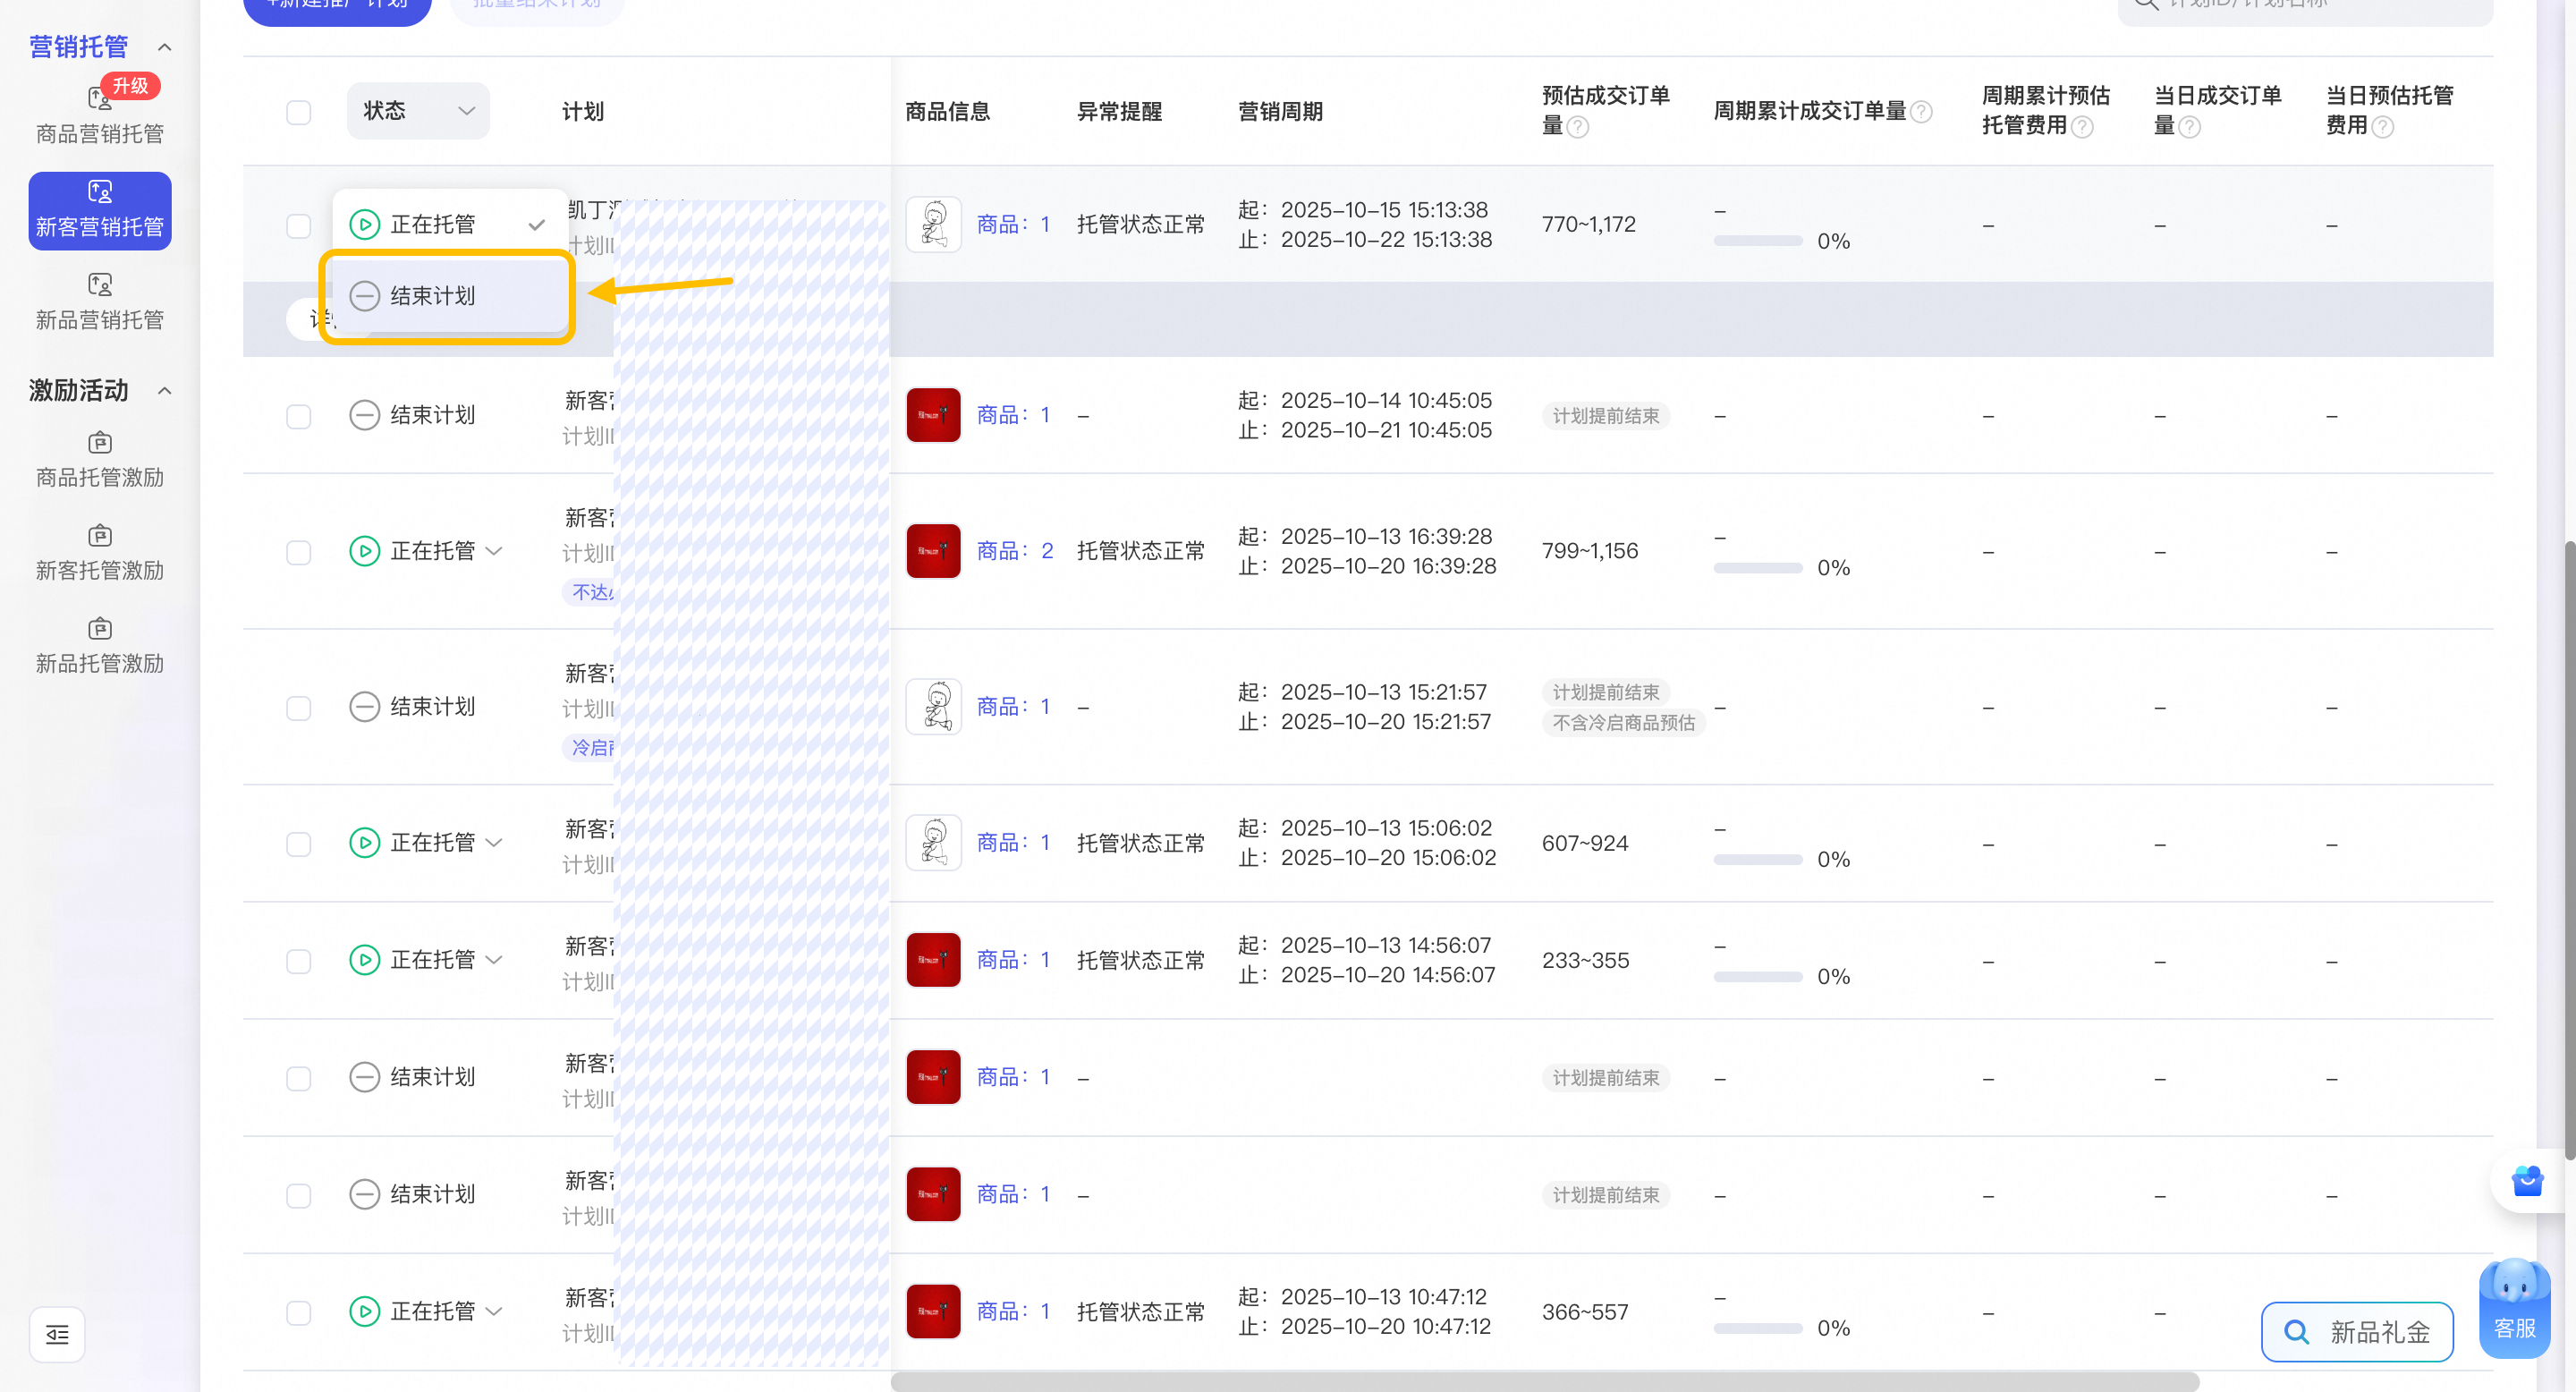2576x1392 pixels.
Task: Open 客服 mascot assistant icon
Action: (2514, 1307)
